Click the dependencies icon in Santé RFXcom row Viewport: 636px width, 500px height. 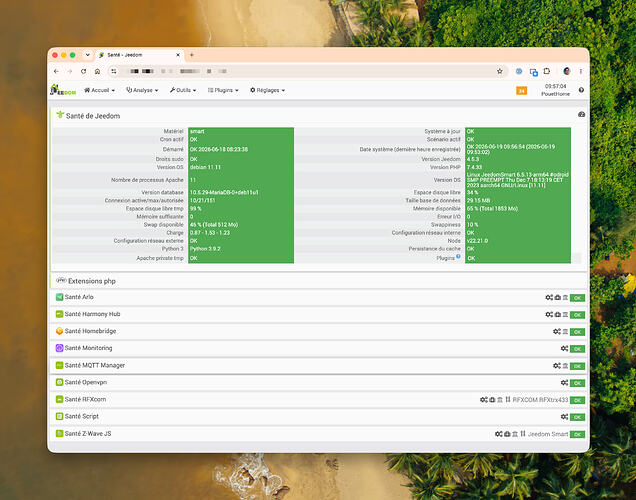tap(492, 400)
